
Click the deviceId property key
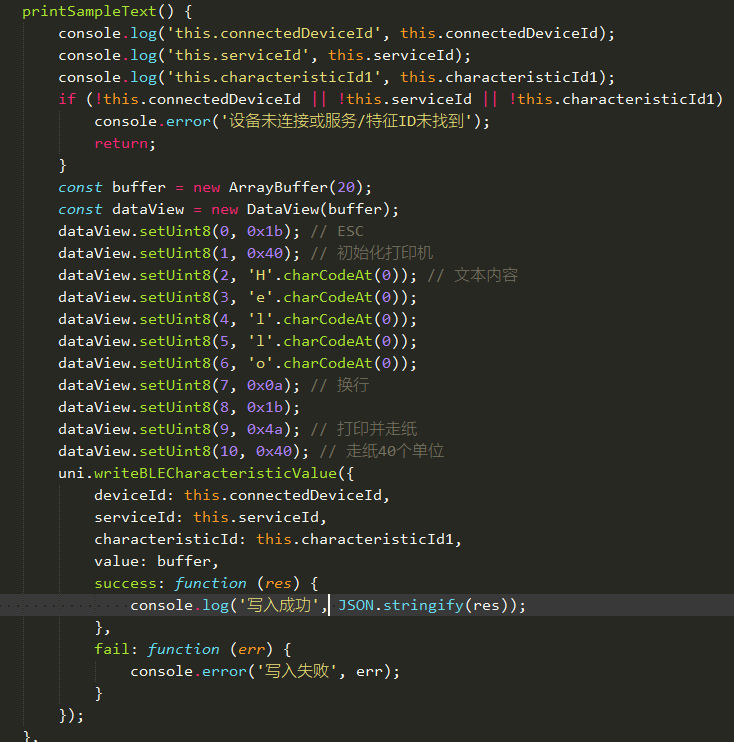tap(130, 495)
